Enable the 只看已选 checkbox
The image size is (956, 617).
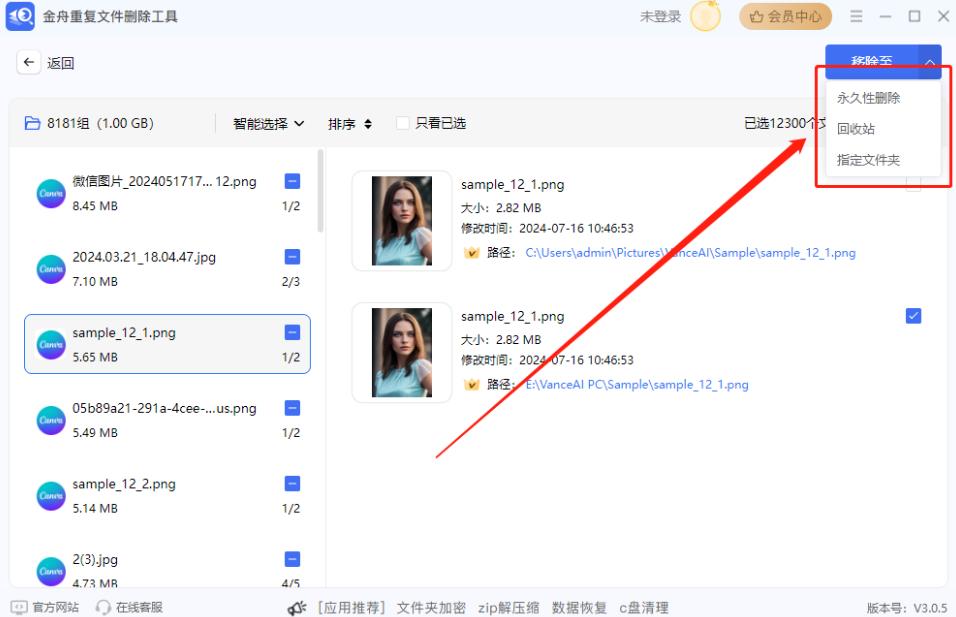(x=402, y=123)
